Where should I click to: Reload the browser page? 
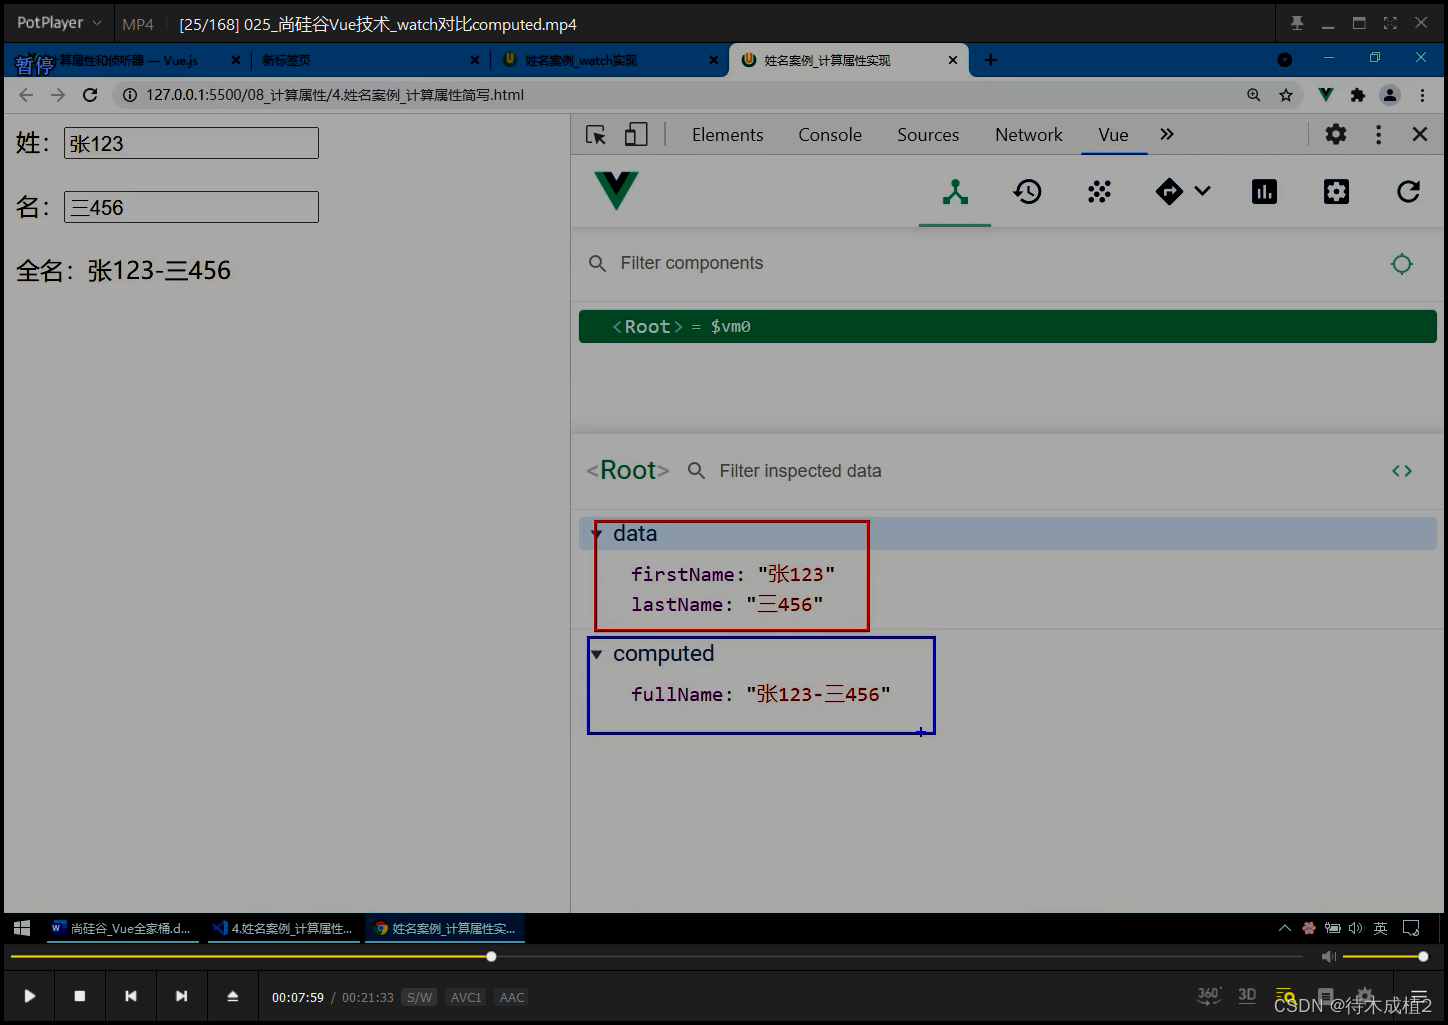pos(90,95)
